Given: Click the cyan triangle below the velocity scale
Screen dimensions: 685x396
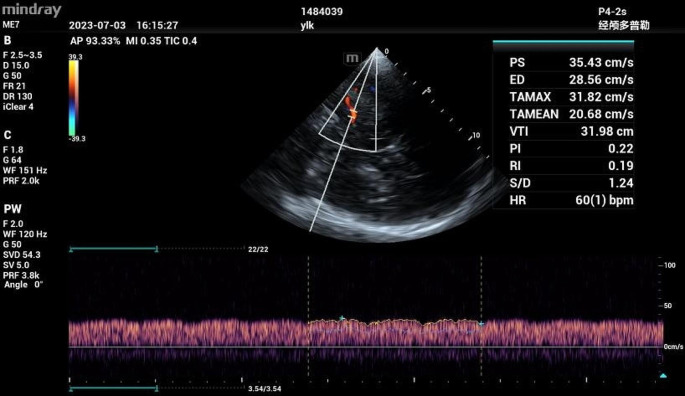Looking at the screenshot, I should 663,375.
